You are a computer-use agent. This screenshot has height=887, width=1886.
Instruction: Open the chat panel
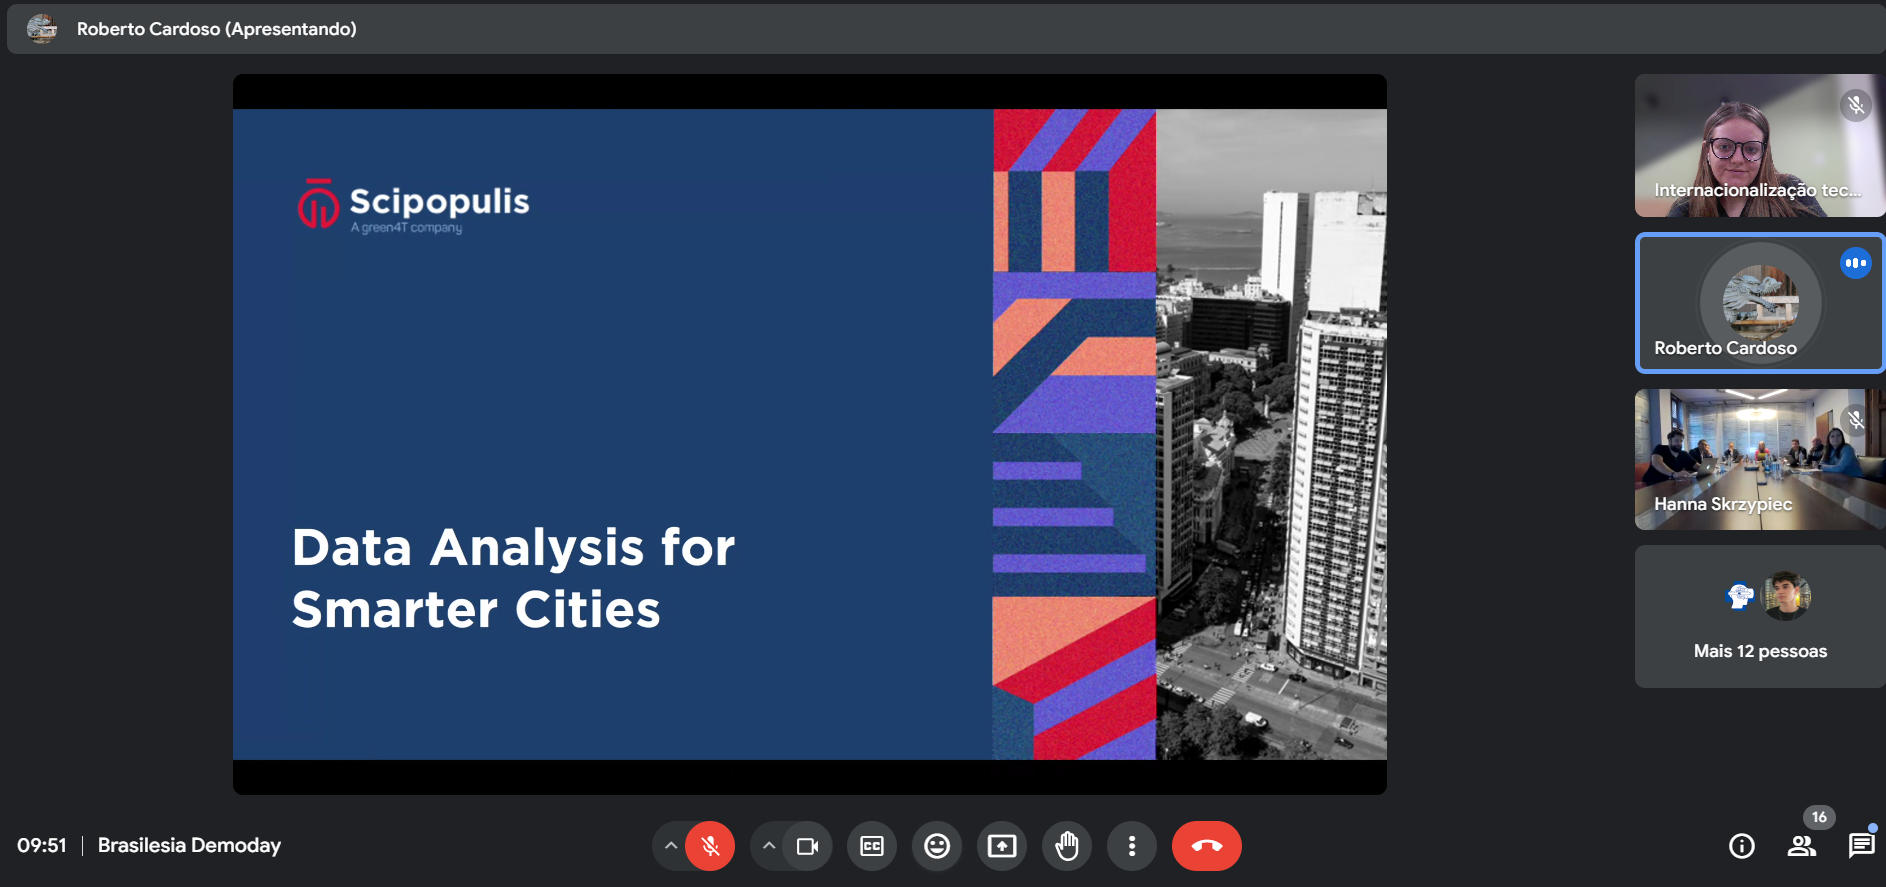(x=1861, y=846)
